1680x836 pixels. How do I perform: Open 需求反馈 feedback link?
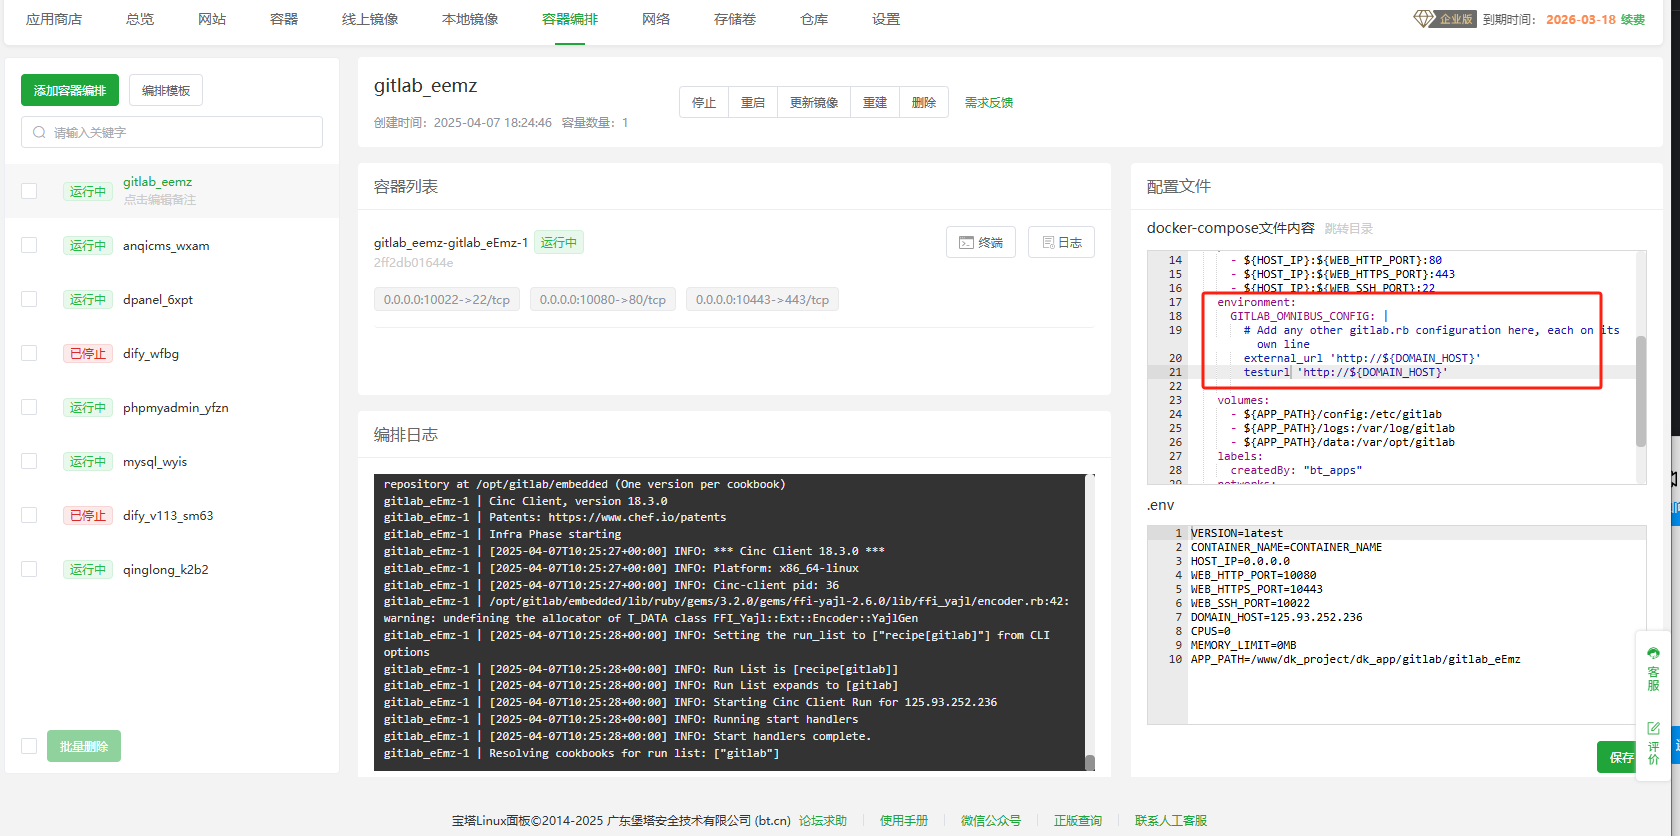pos(989,102)
